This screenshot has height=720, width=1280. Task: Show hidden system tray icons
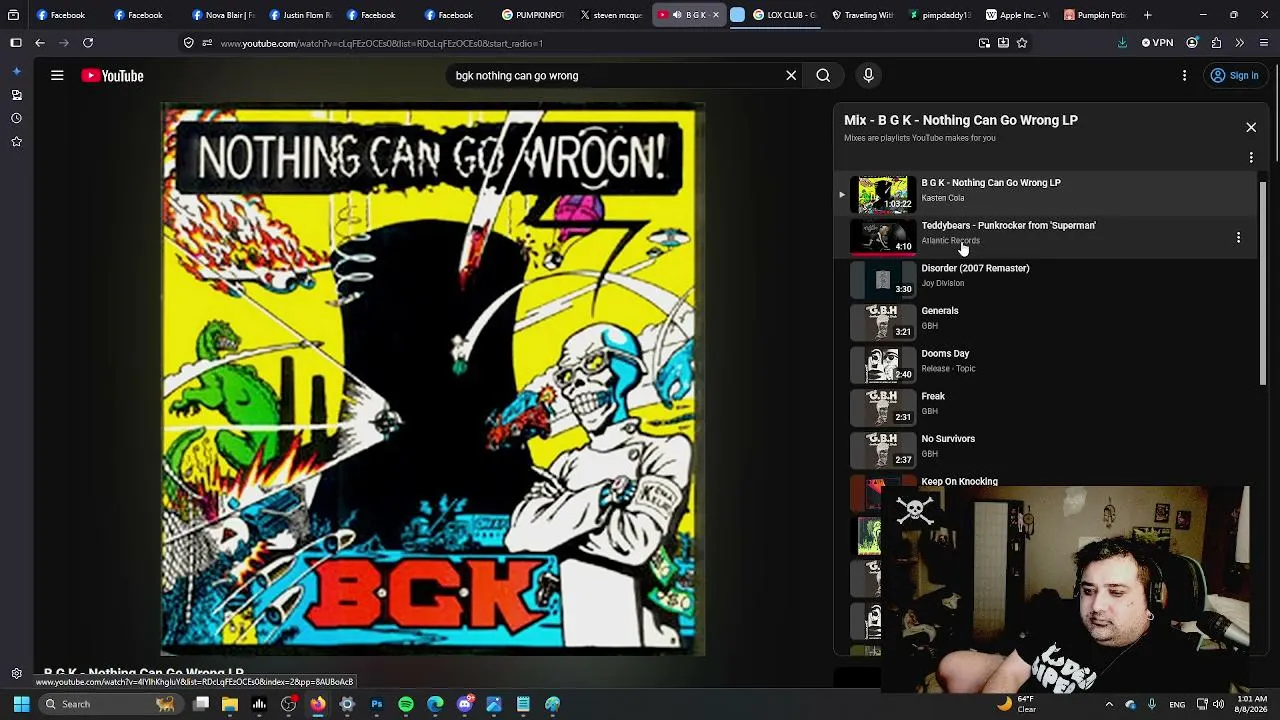pos(1109,704)
